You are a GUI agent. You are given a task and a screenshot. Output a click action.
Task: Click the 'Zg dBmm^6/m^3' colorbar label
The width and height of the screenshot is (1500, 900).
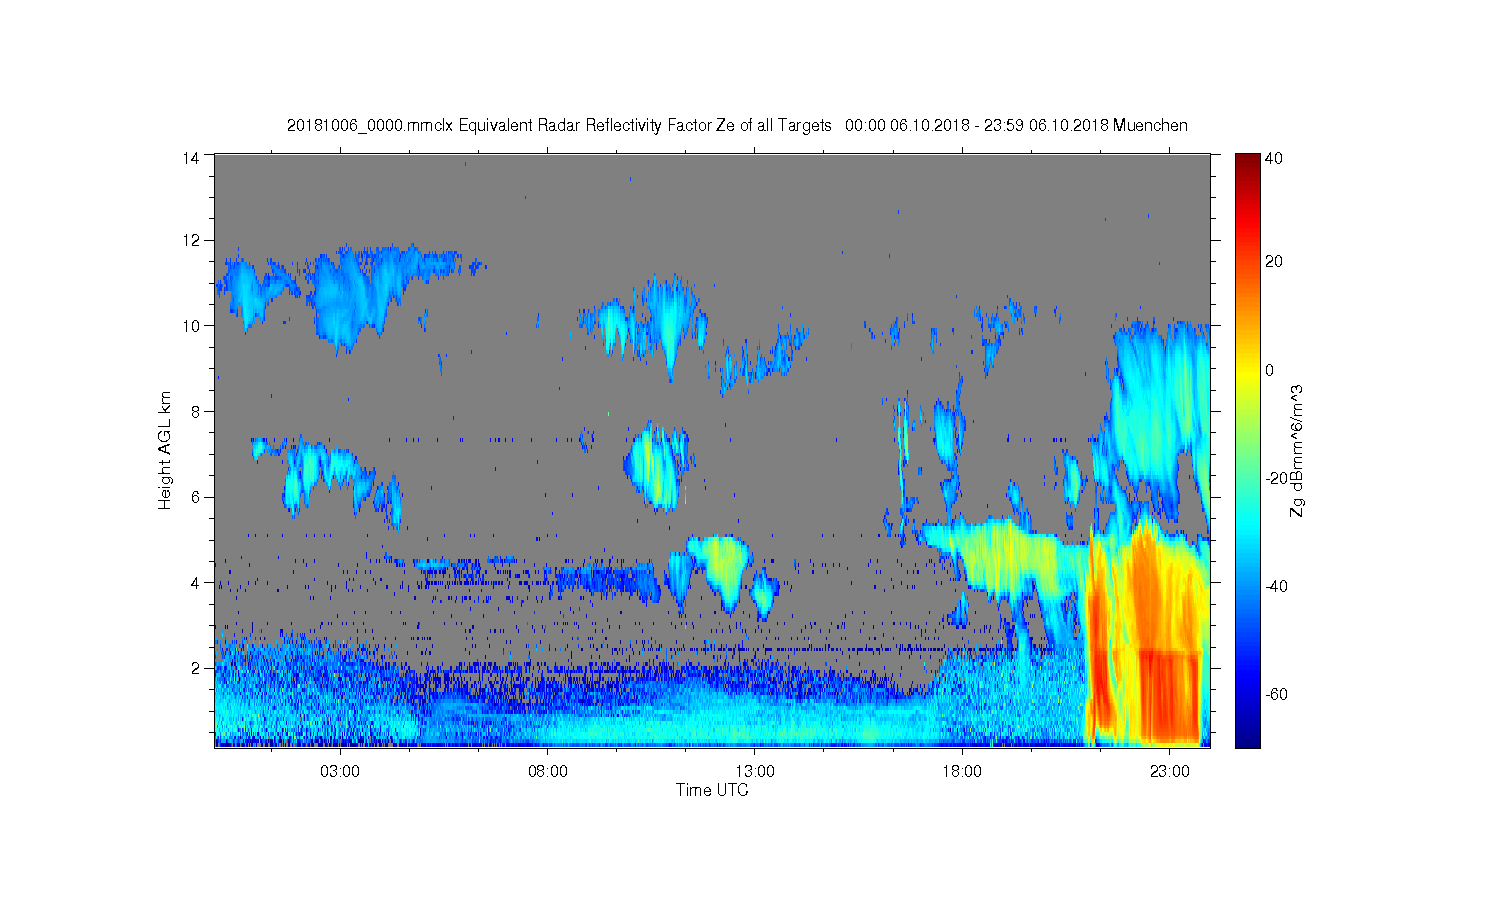tap(1296, 450)
